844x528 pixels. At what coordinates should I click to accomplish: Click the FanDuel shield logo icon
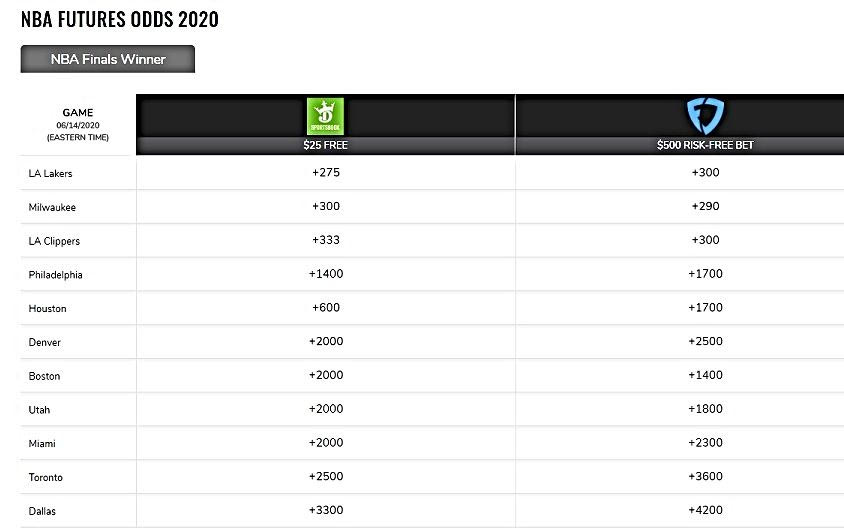tap(704, 116)
